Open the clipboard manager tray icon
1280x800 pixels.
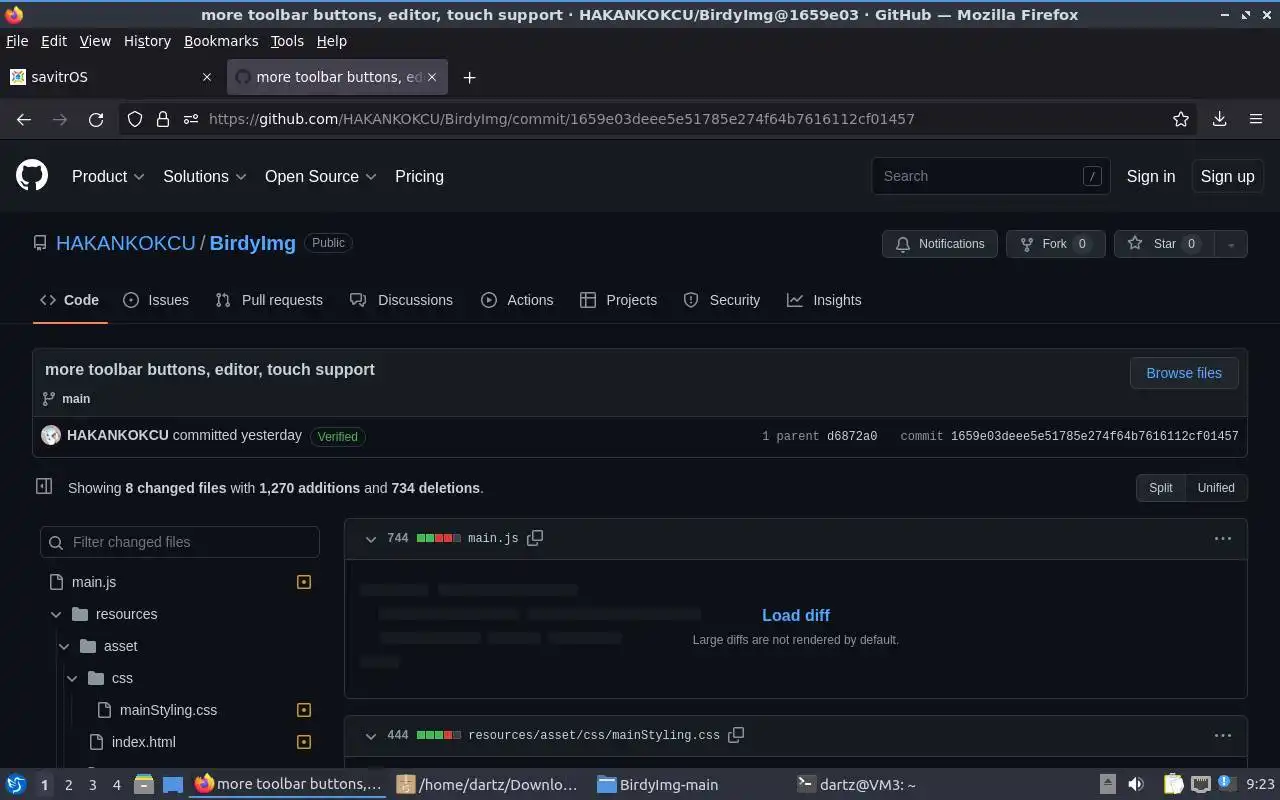[1174, 785]
